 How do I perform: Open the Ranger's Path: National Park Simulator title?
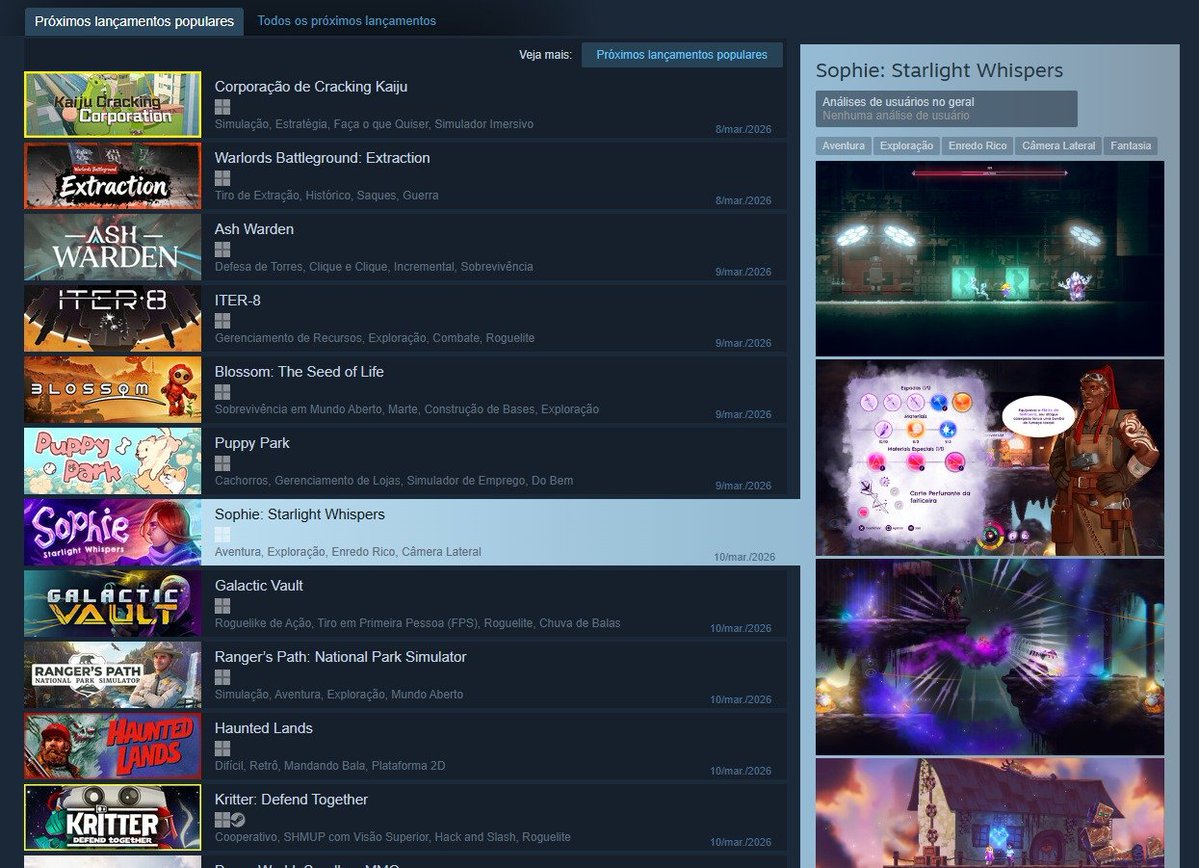(341, 656)
